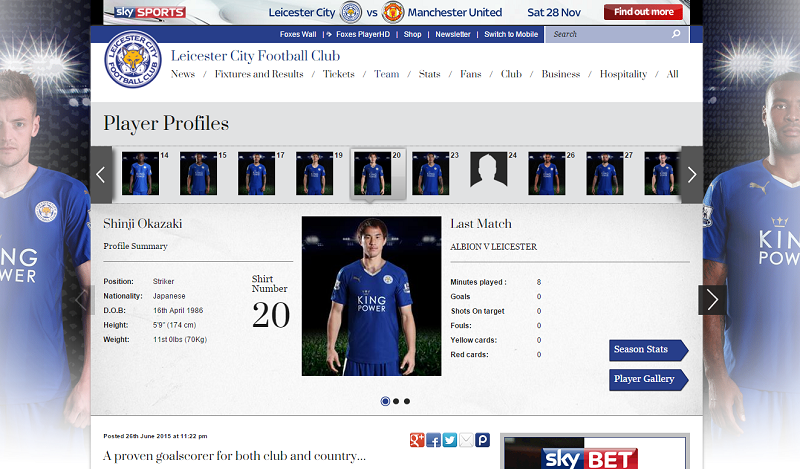Advance player carousel with right arrow
This screenshot has width=800, height=469.
pyautogui.click(x=692, y=175)
